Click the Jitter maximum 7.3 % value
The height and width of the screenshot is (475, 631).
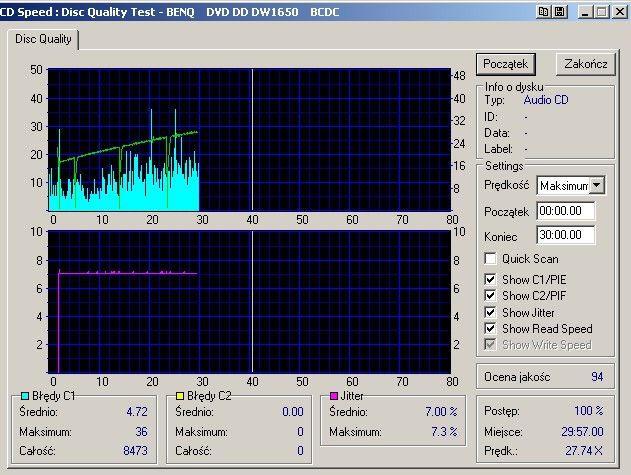point(444,432)
